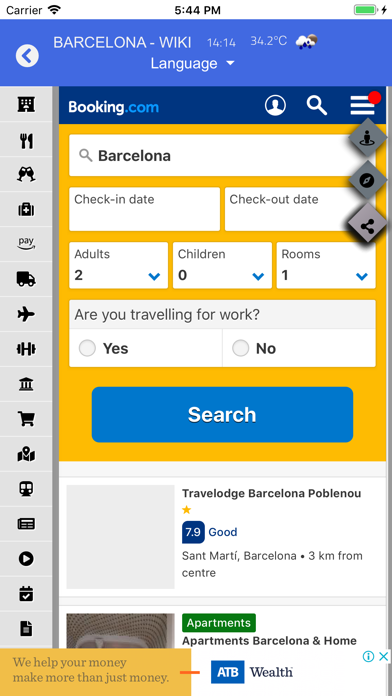Tap the compass floating button

367,180
